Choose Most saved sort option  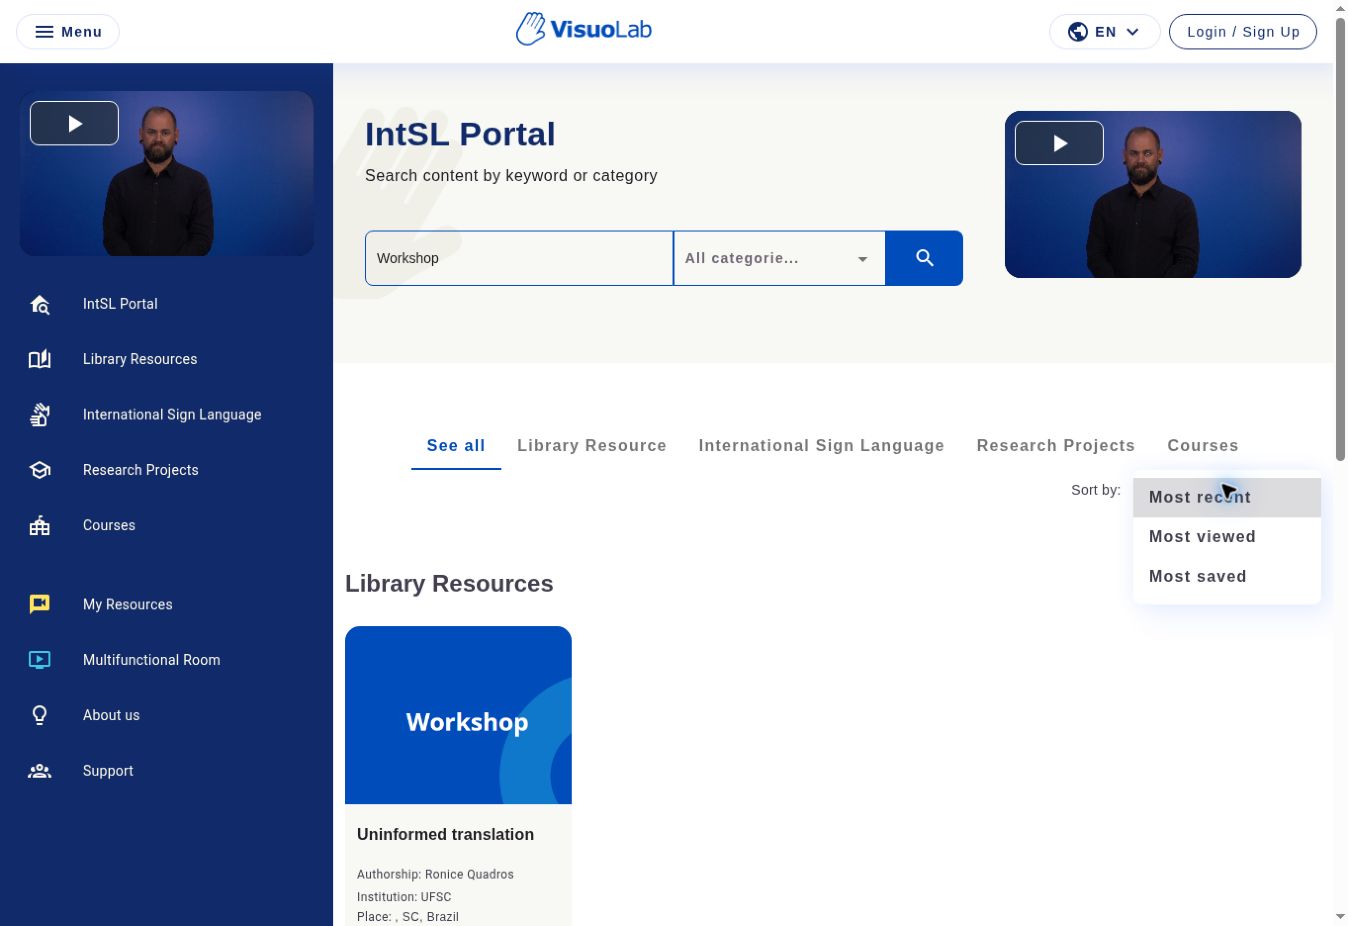pos(1227,577)
